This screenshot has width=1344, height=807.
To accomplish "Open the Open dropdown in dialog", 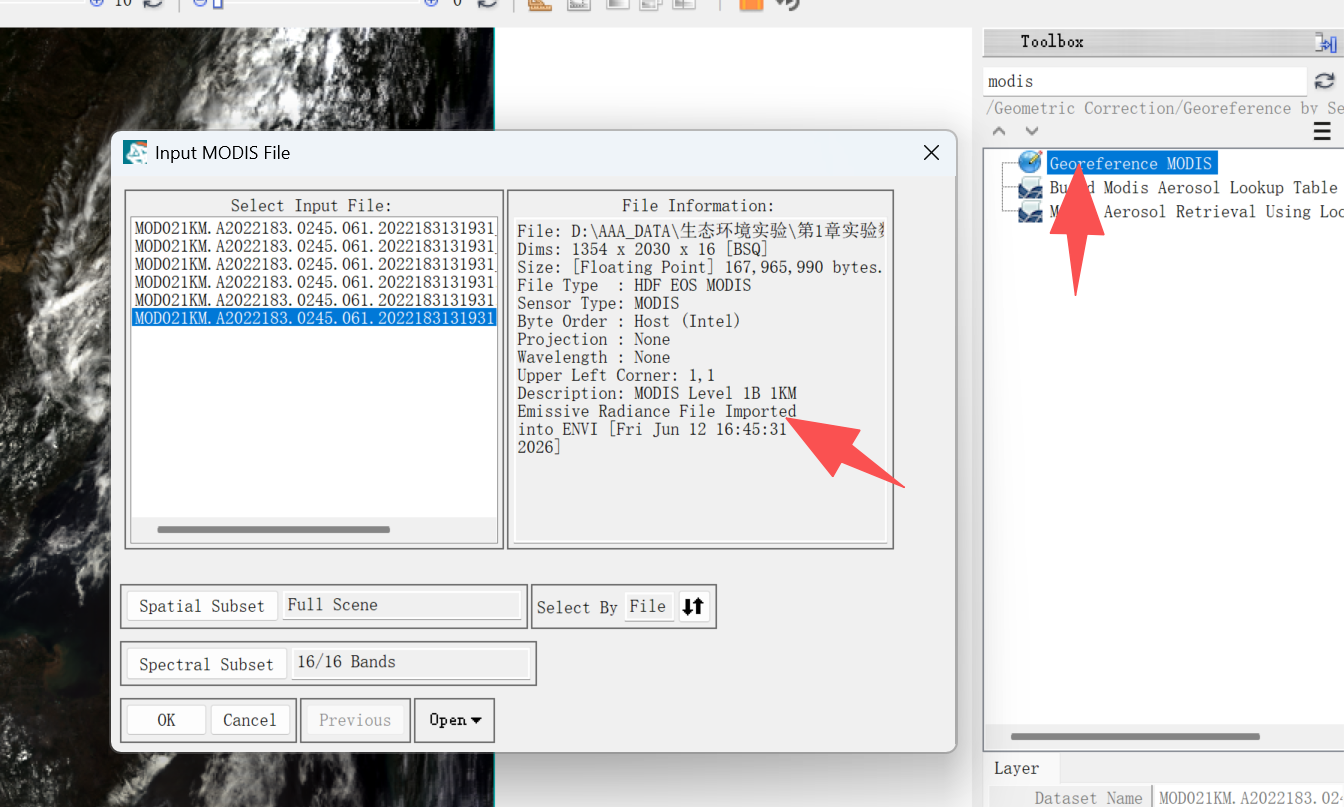I will click(x=455, y=720).
